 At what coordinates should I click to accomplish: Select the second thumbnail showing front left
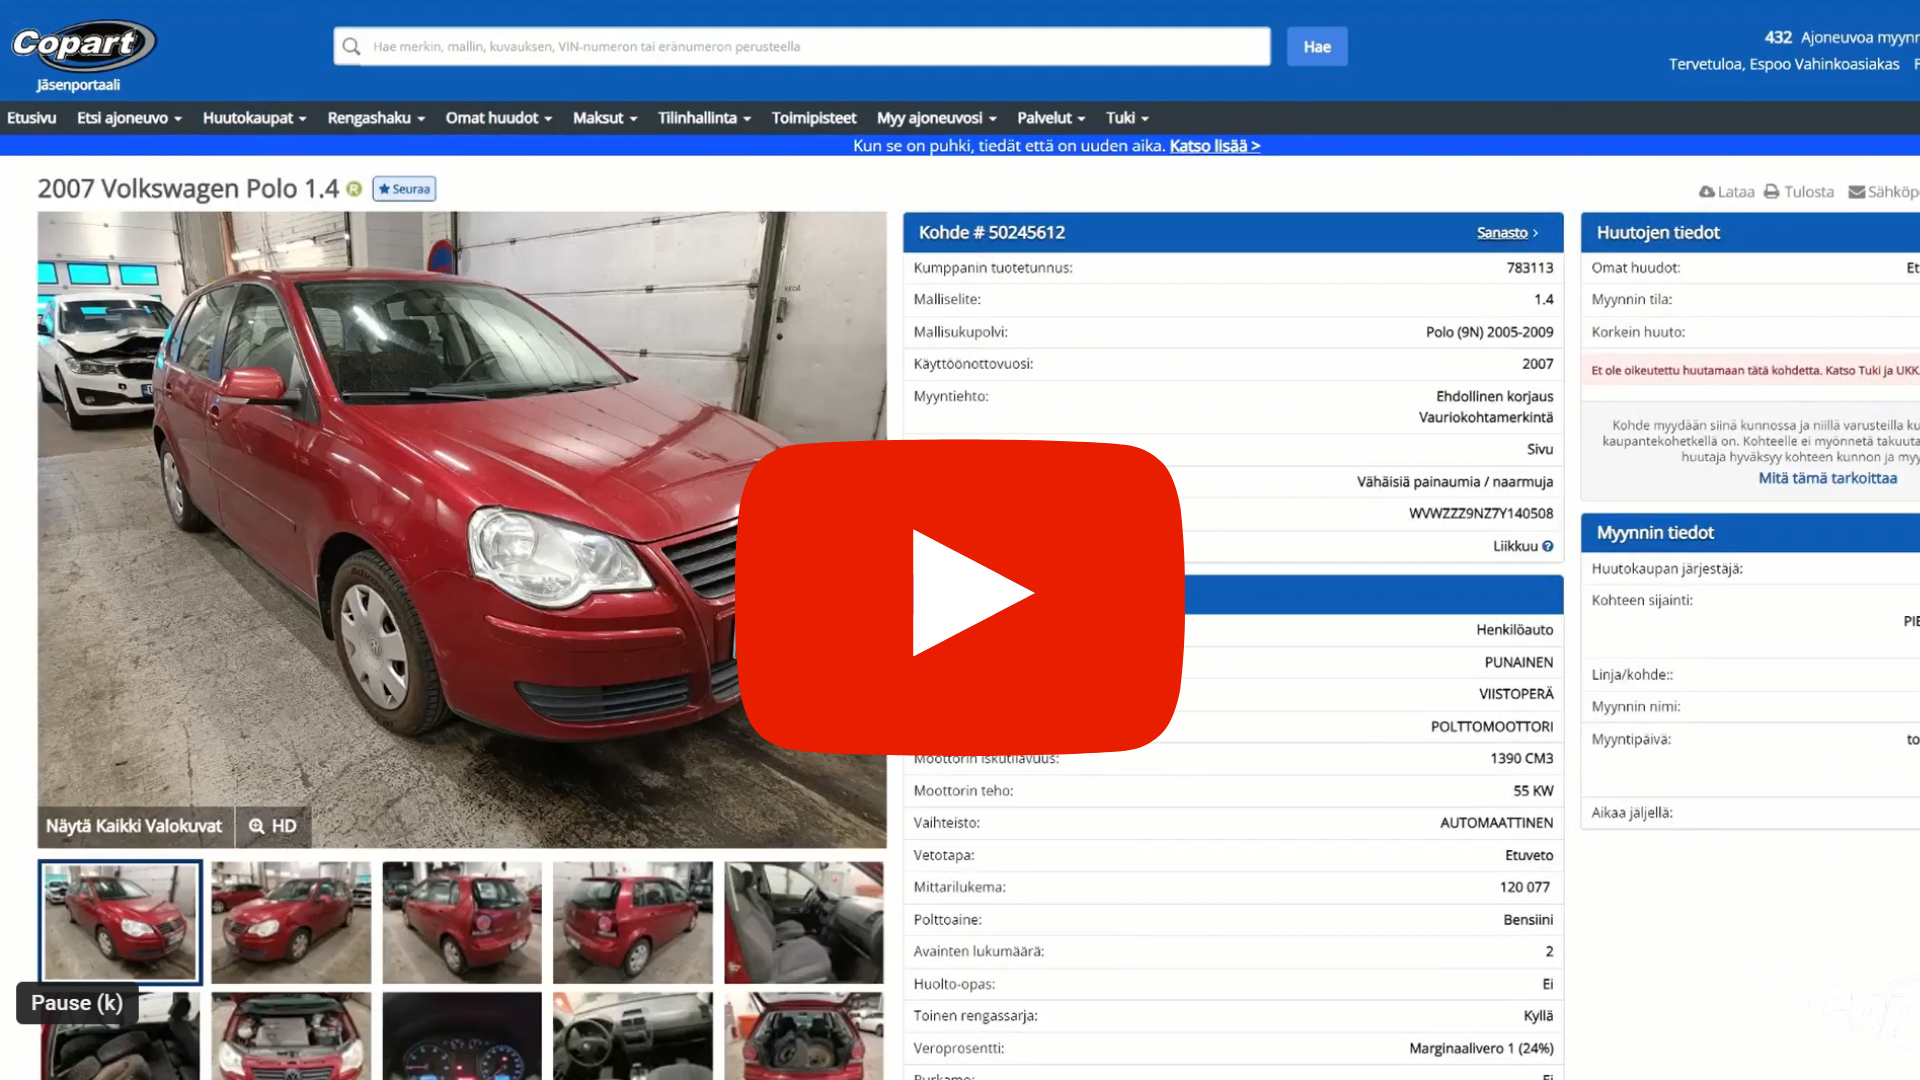click(291, 922)
